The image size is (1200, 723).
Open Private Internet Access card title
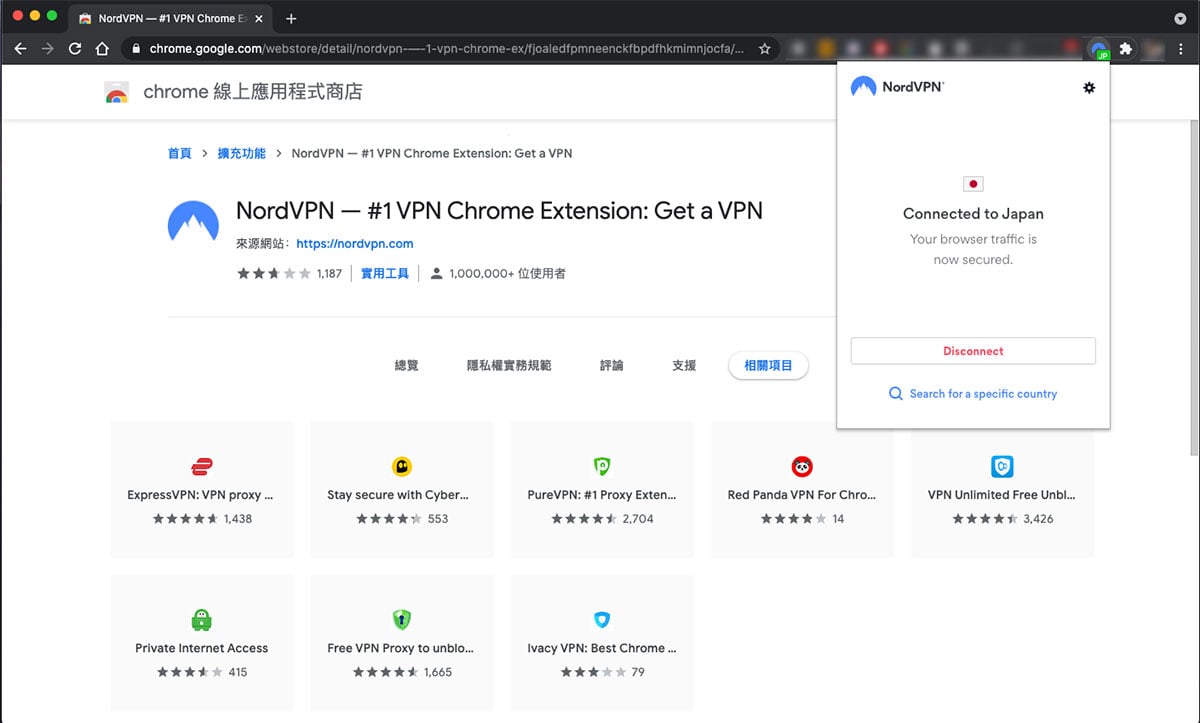pos(202,648)
